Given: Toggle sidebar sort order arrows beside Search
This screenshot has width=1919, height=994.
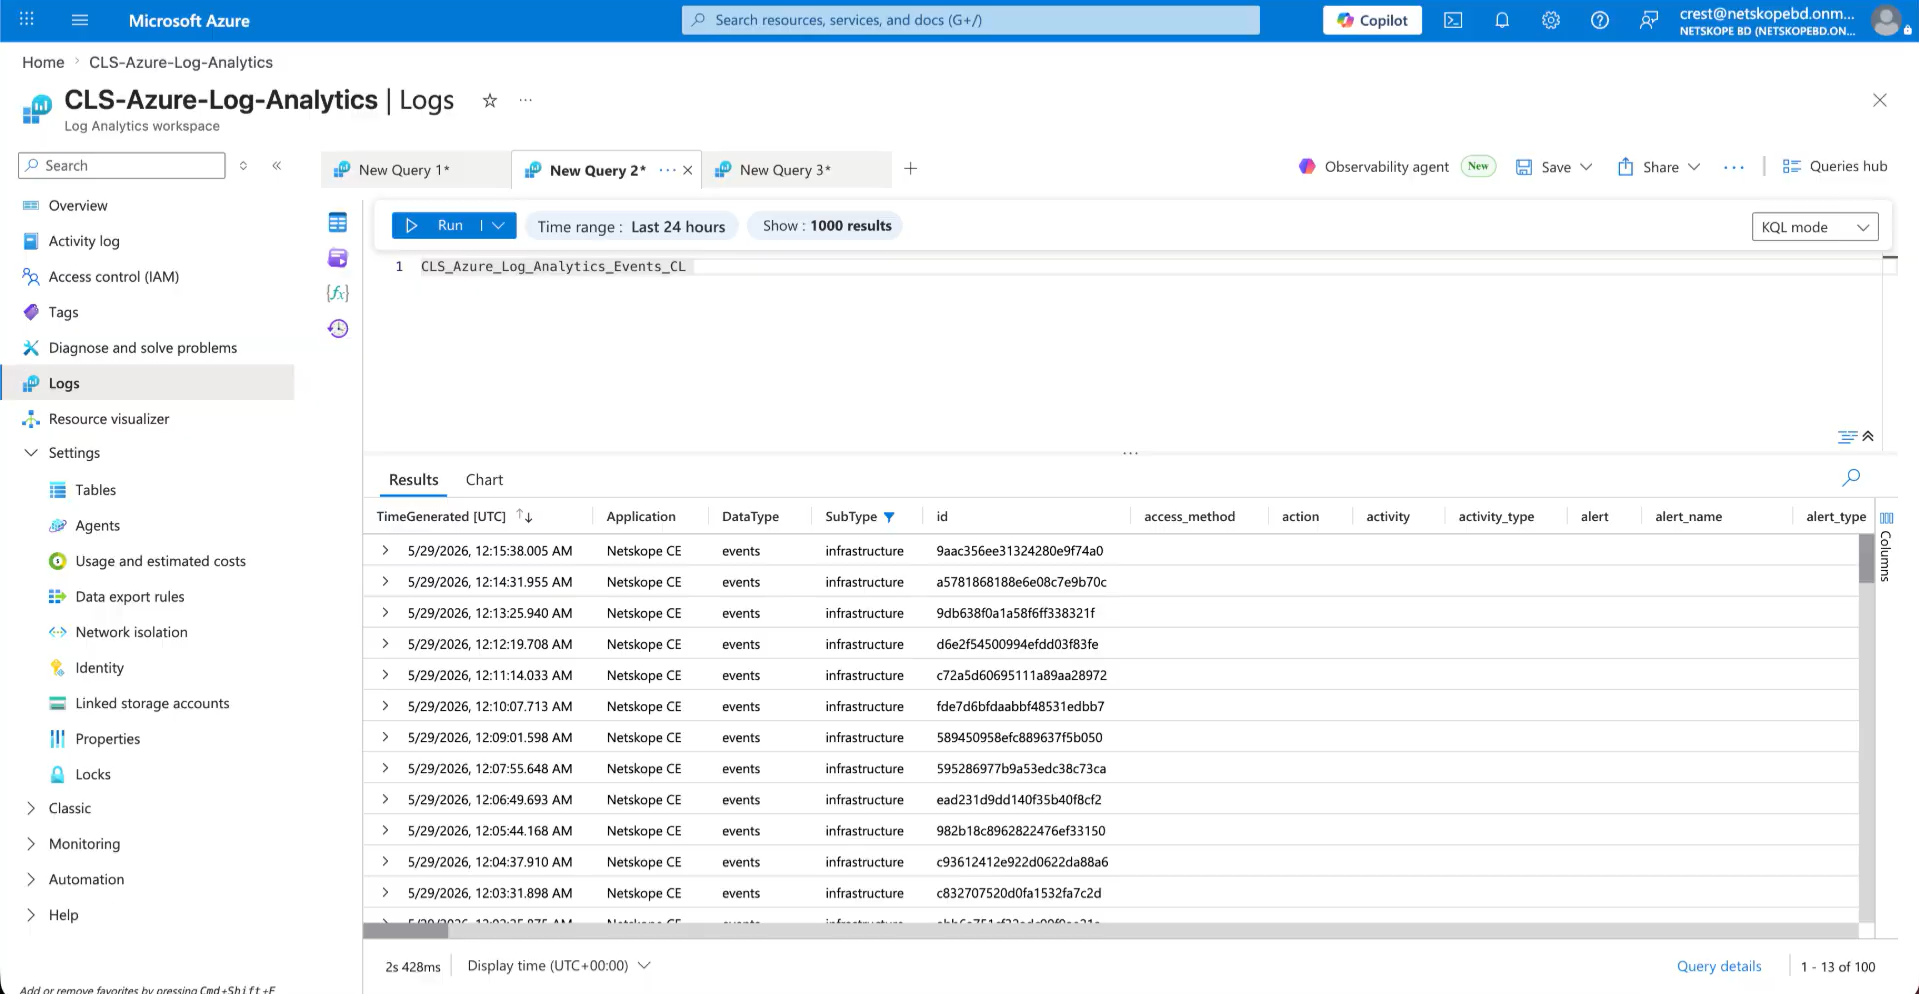Looking at the screenshot, I should point(243,166).
